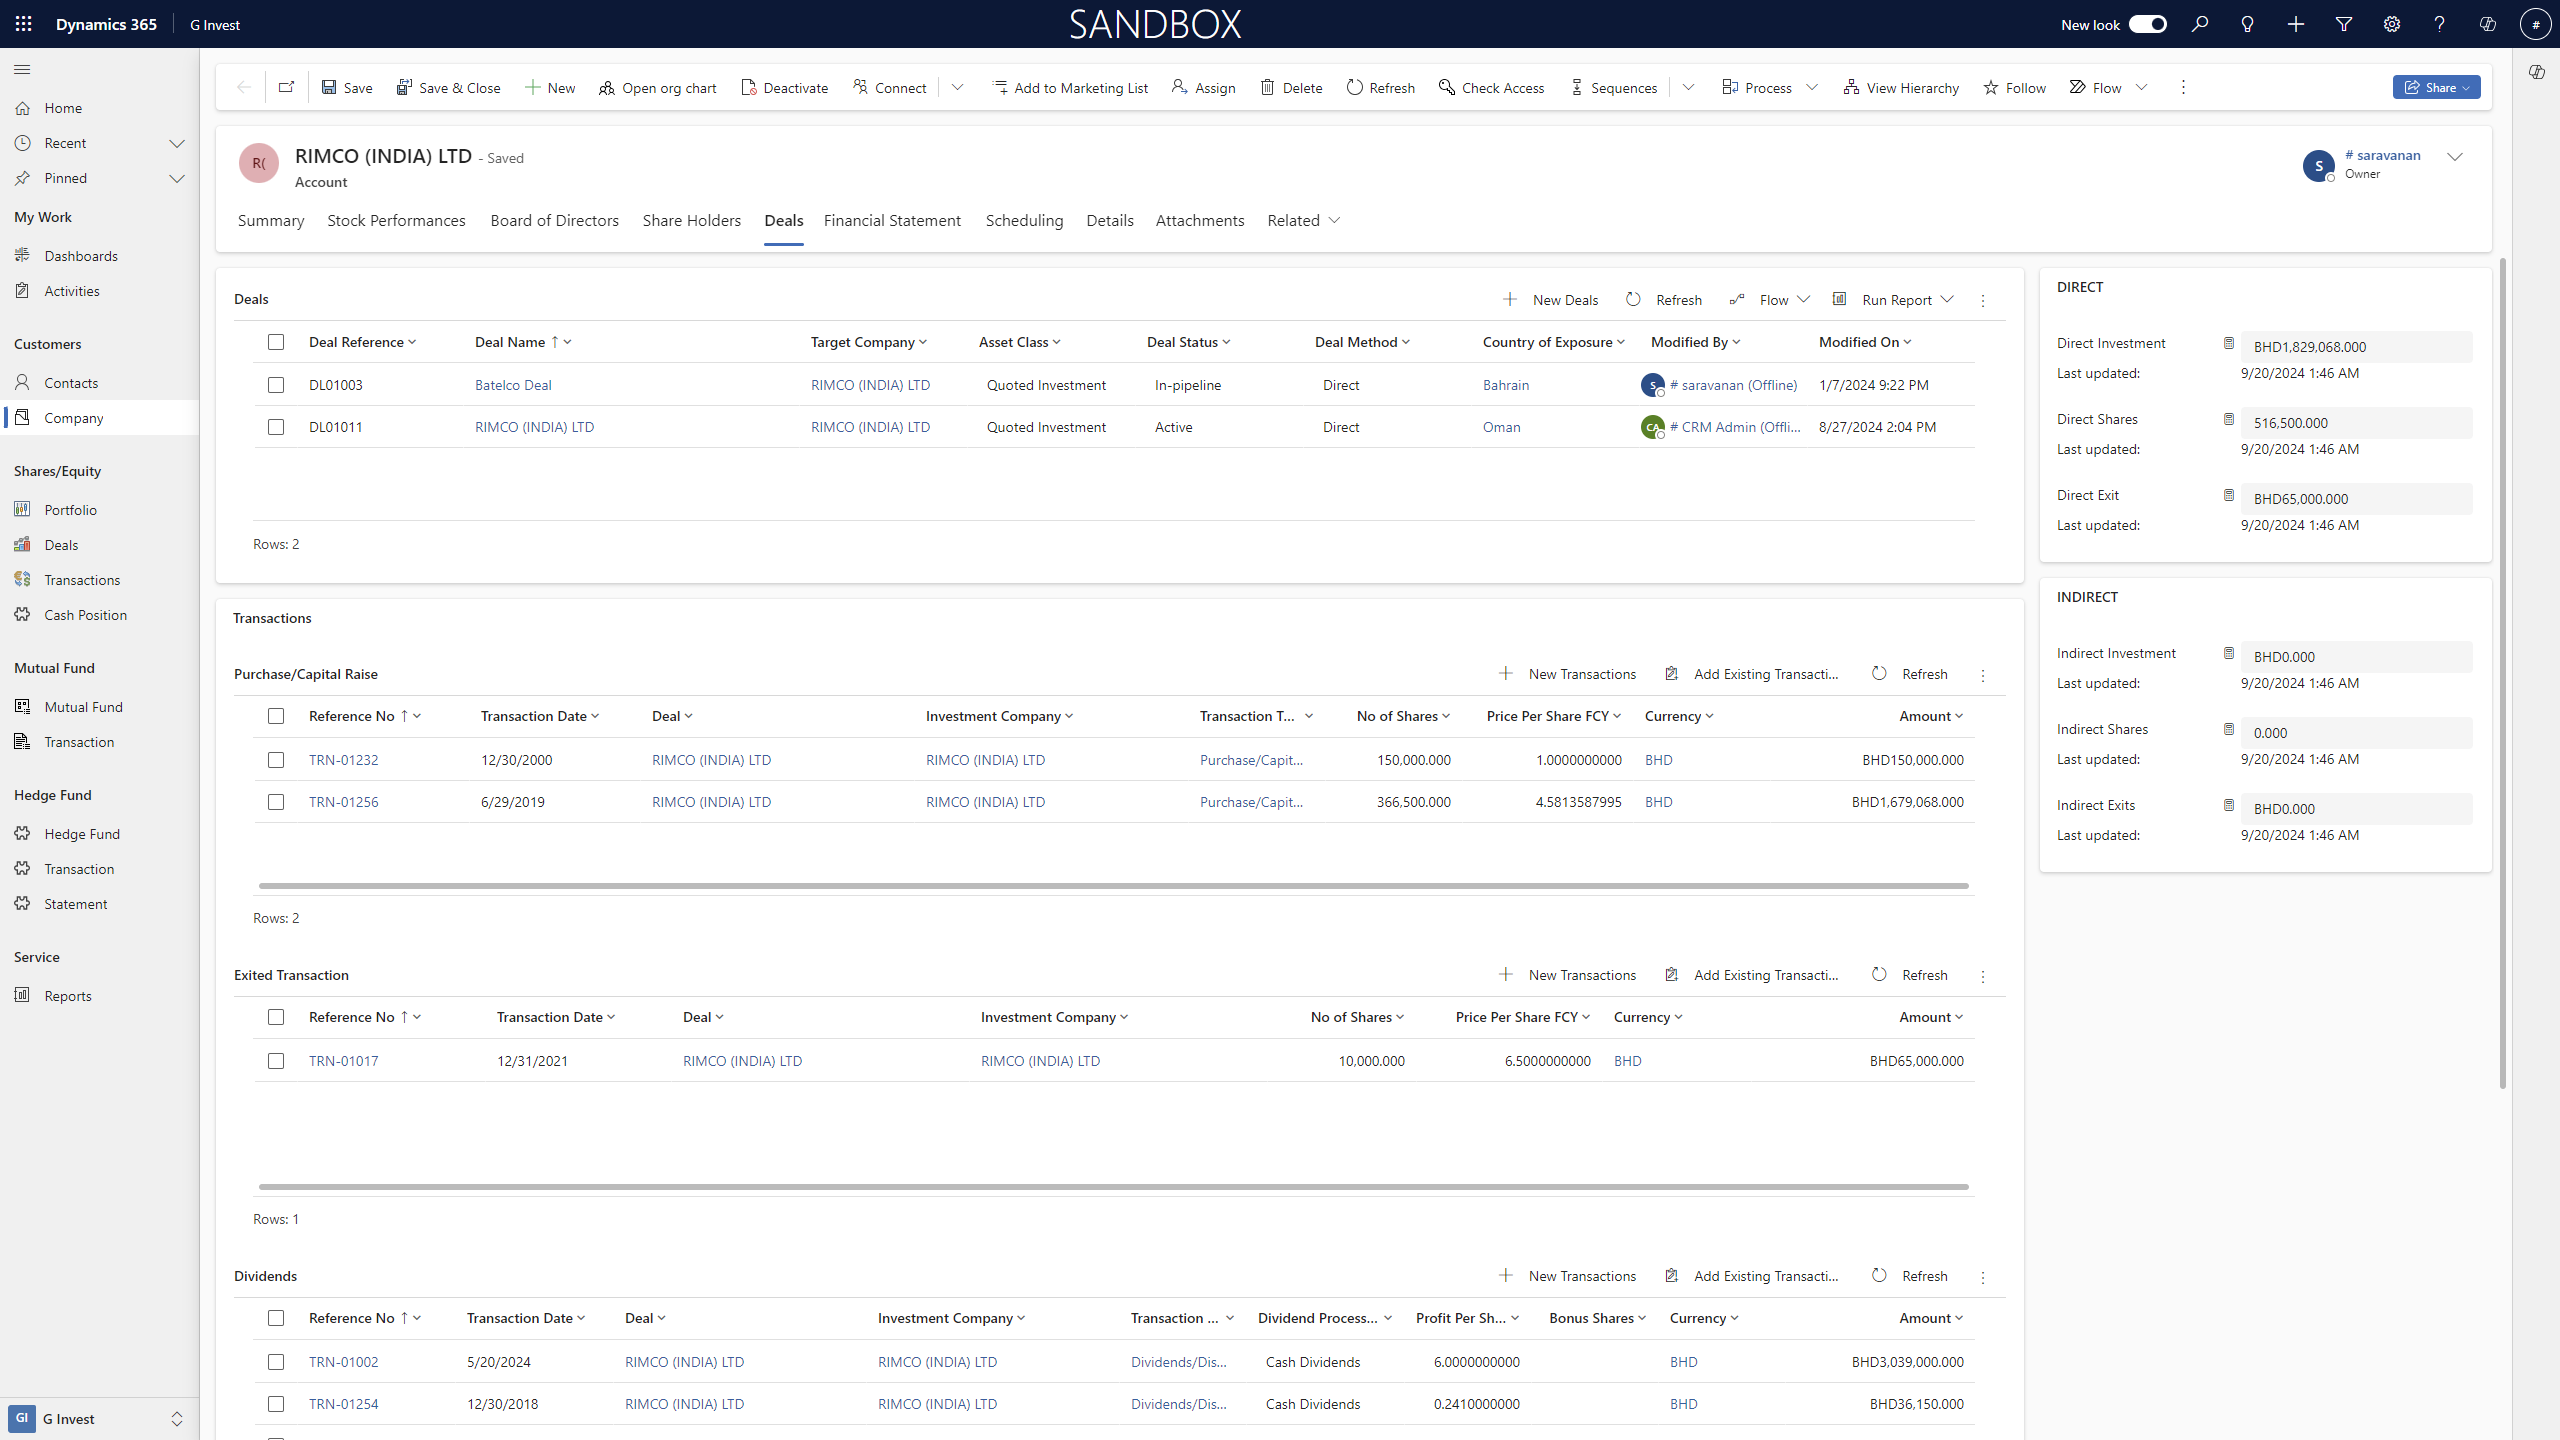This screenshot has height=1440, width=2560.
Task: Switch to the Share Holders tab
Action: coord(691,220)
